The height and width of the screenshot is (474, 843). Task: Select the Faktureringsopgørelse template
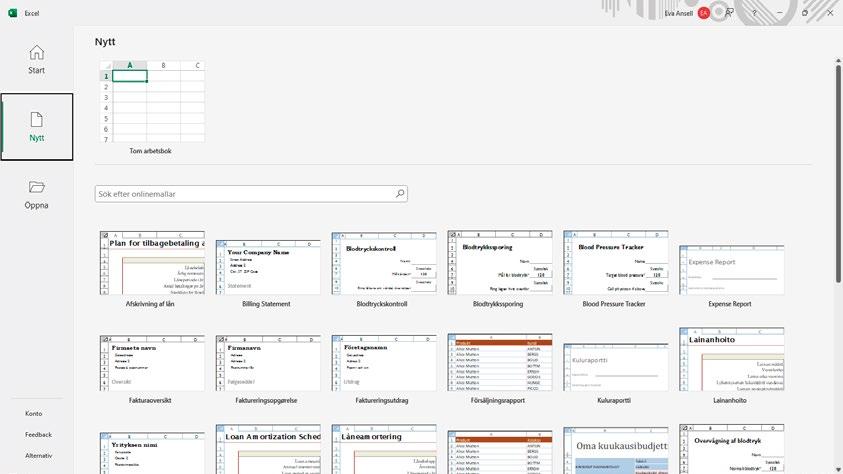pos(268,363)
